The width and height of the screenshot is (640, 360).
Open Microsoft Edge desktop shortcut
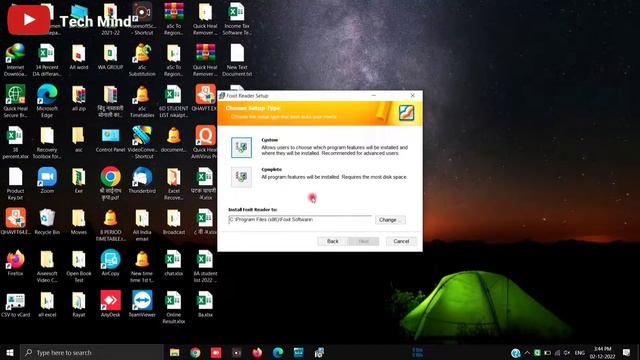point(47,101)
